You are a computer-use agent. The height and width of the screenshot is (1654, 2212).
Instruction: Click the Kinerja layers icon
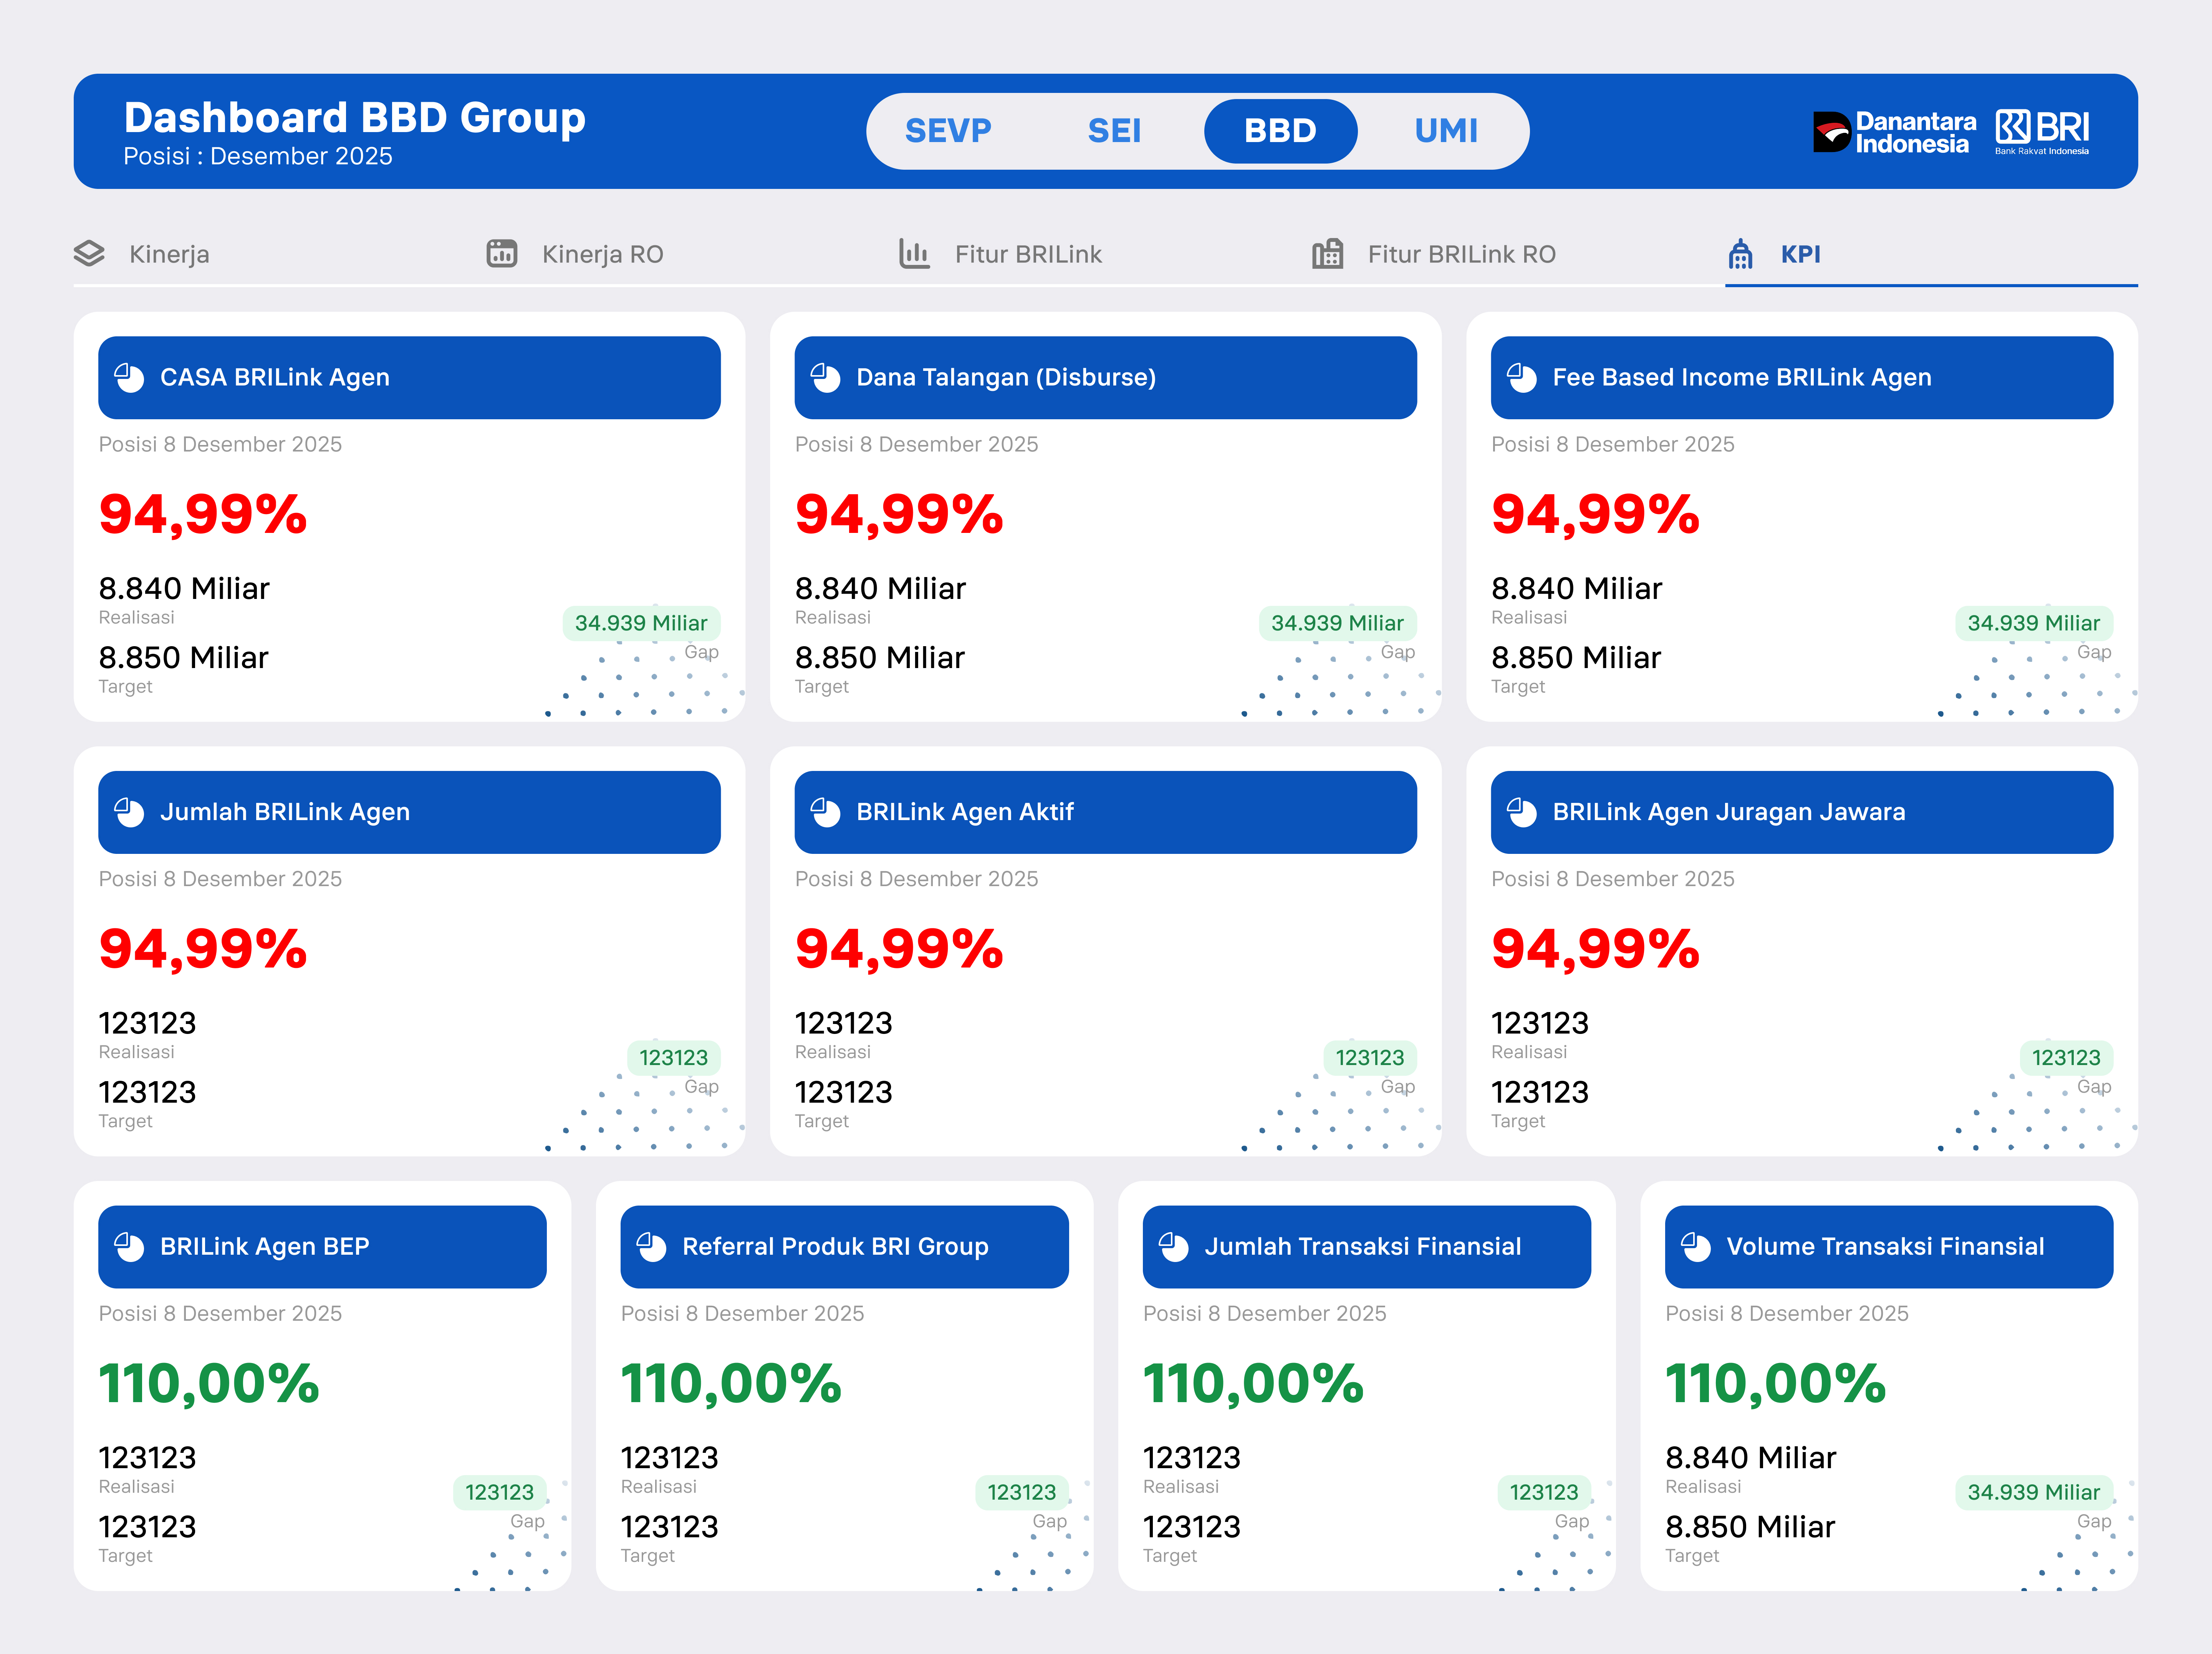point(89,254)
